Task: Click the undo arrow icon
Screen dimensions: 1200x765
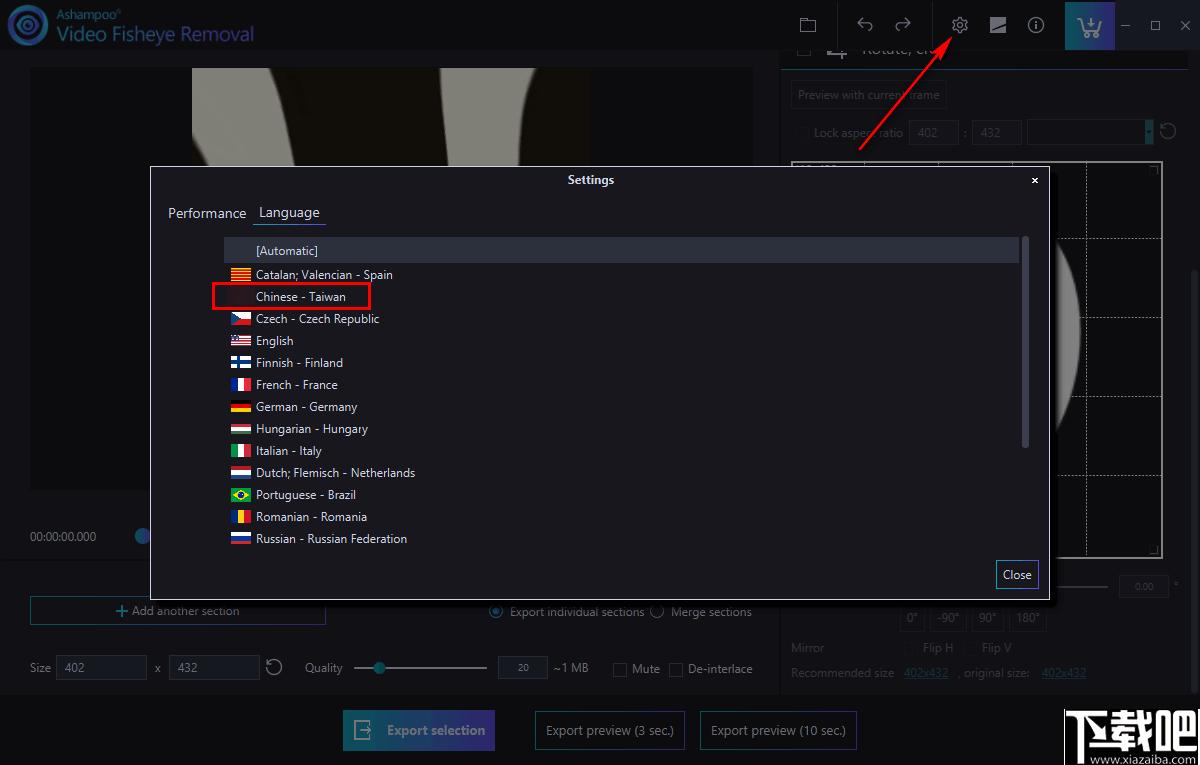Action: pyautogui.click(x=865, y=25)
